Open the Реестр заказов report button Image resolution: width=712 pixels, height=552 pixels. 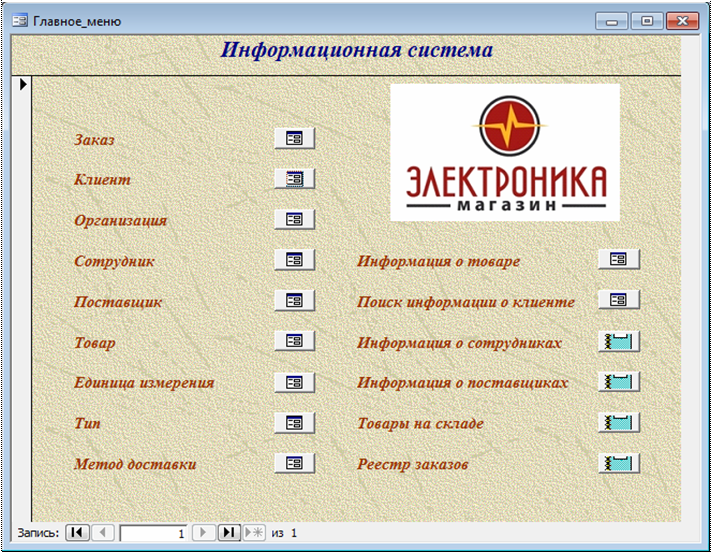pos(618,463)
